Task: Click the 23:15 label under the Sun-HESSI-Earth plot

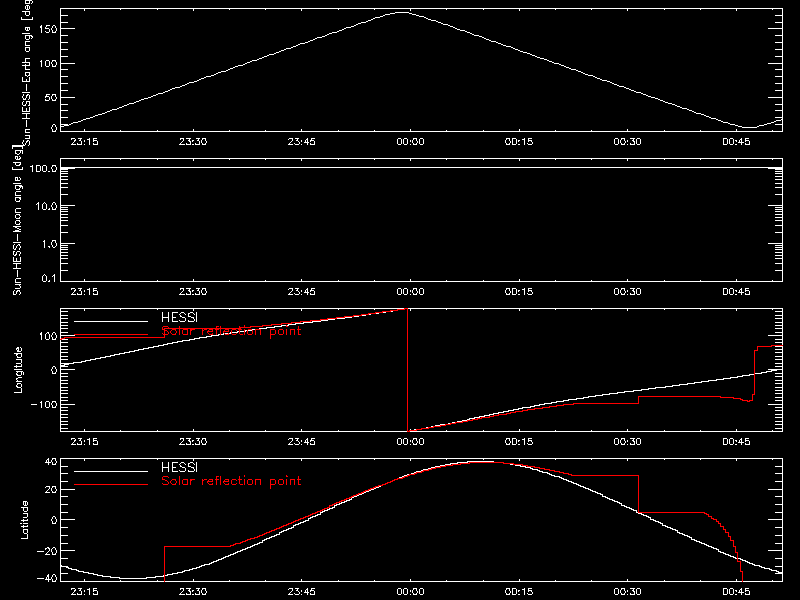Action: [84, 142]
